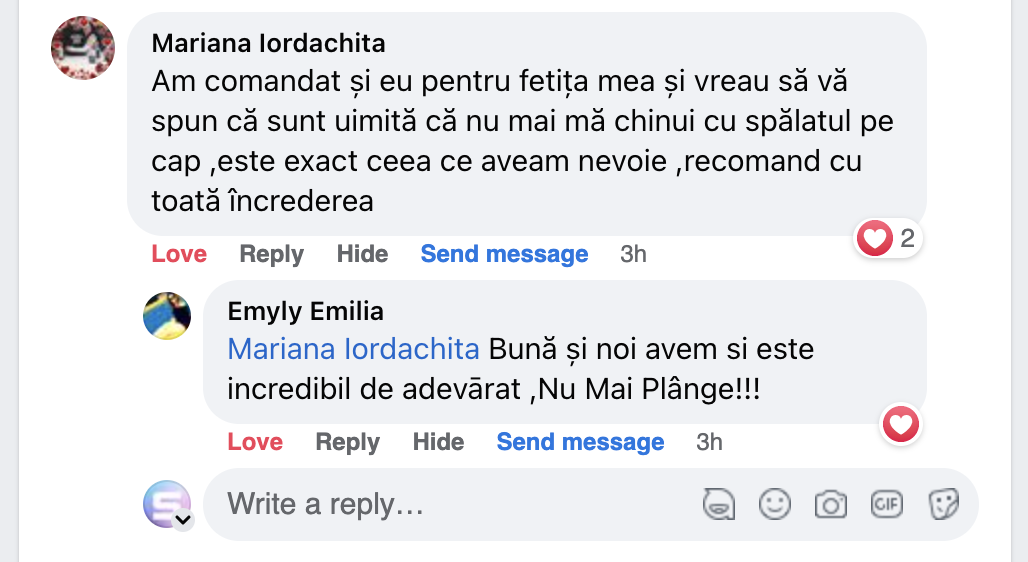This screenshot has width=1028, height=562.
Task: View heart reaction on Emyly Emilia's reply
Action: pyautogui.click(x=901, y=426)
